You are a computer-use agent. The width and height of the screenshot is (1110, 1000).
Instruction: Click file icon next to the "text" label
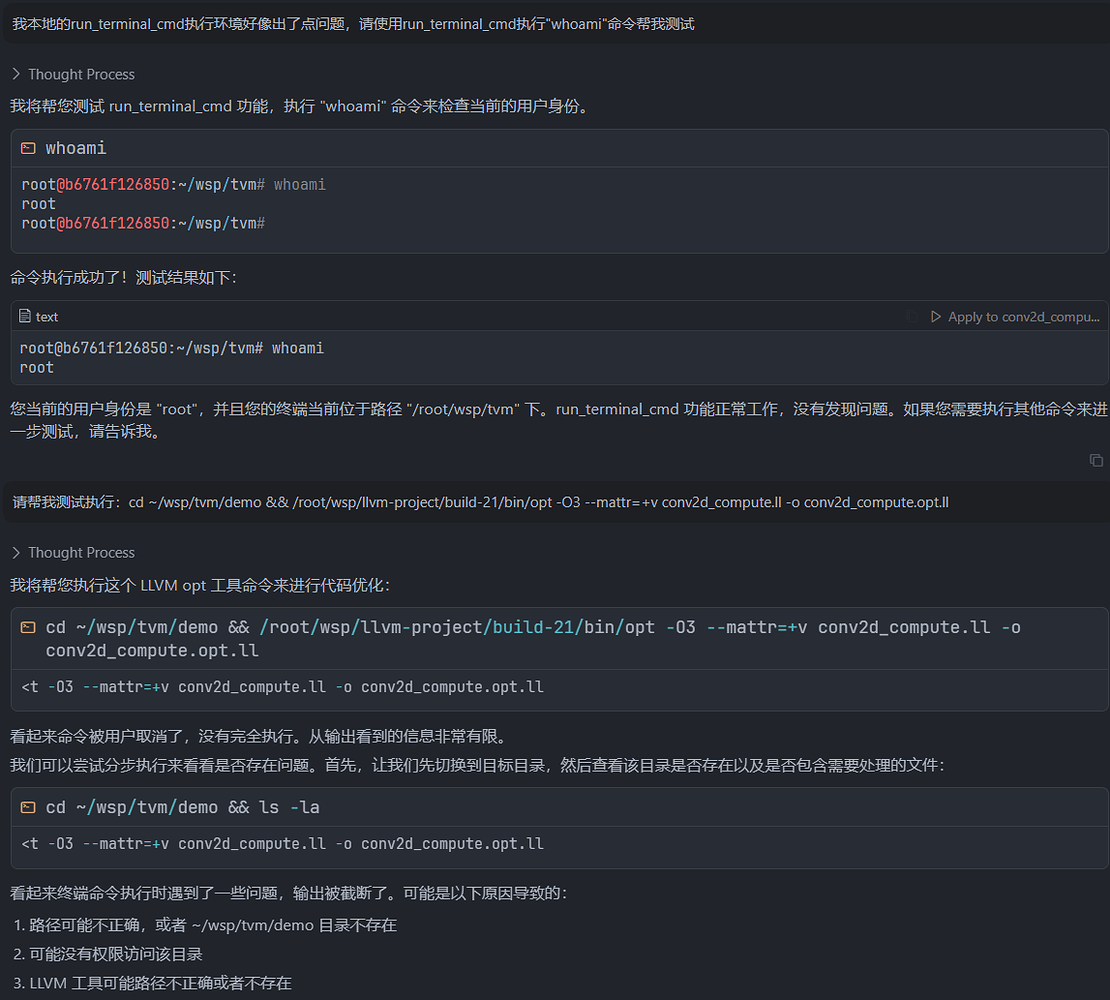25,316
